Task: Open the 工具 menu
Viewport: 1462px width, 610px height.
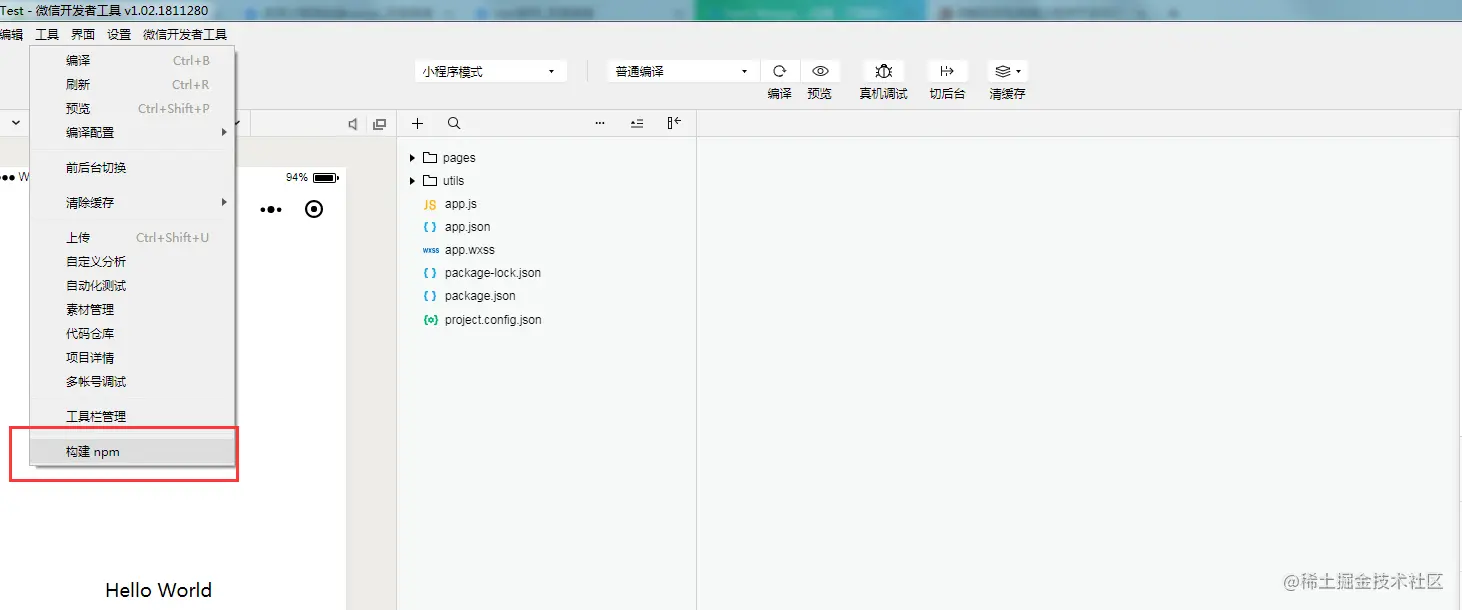Action: click(x=47, y=34)
